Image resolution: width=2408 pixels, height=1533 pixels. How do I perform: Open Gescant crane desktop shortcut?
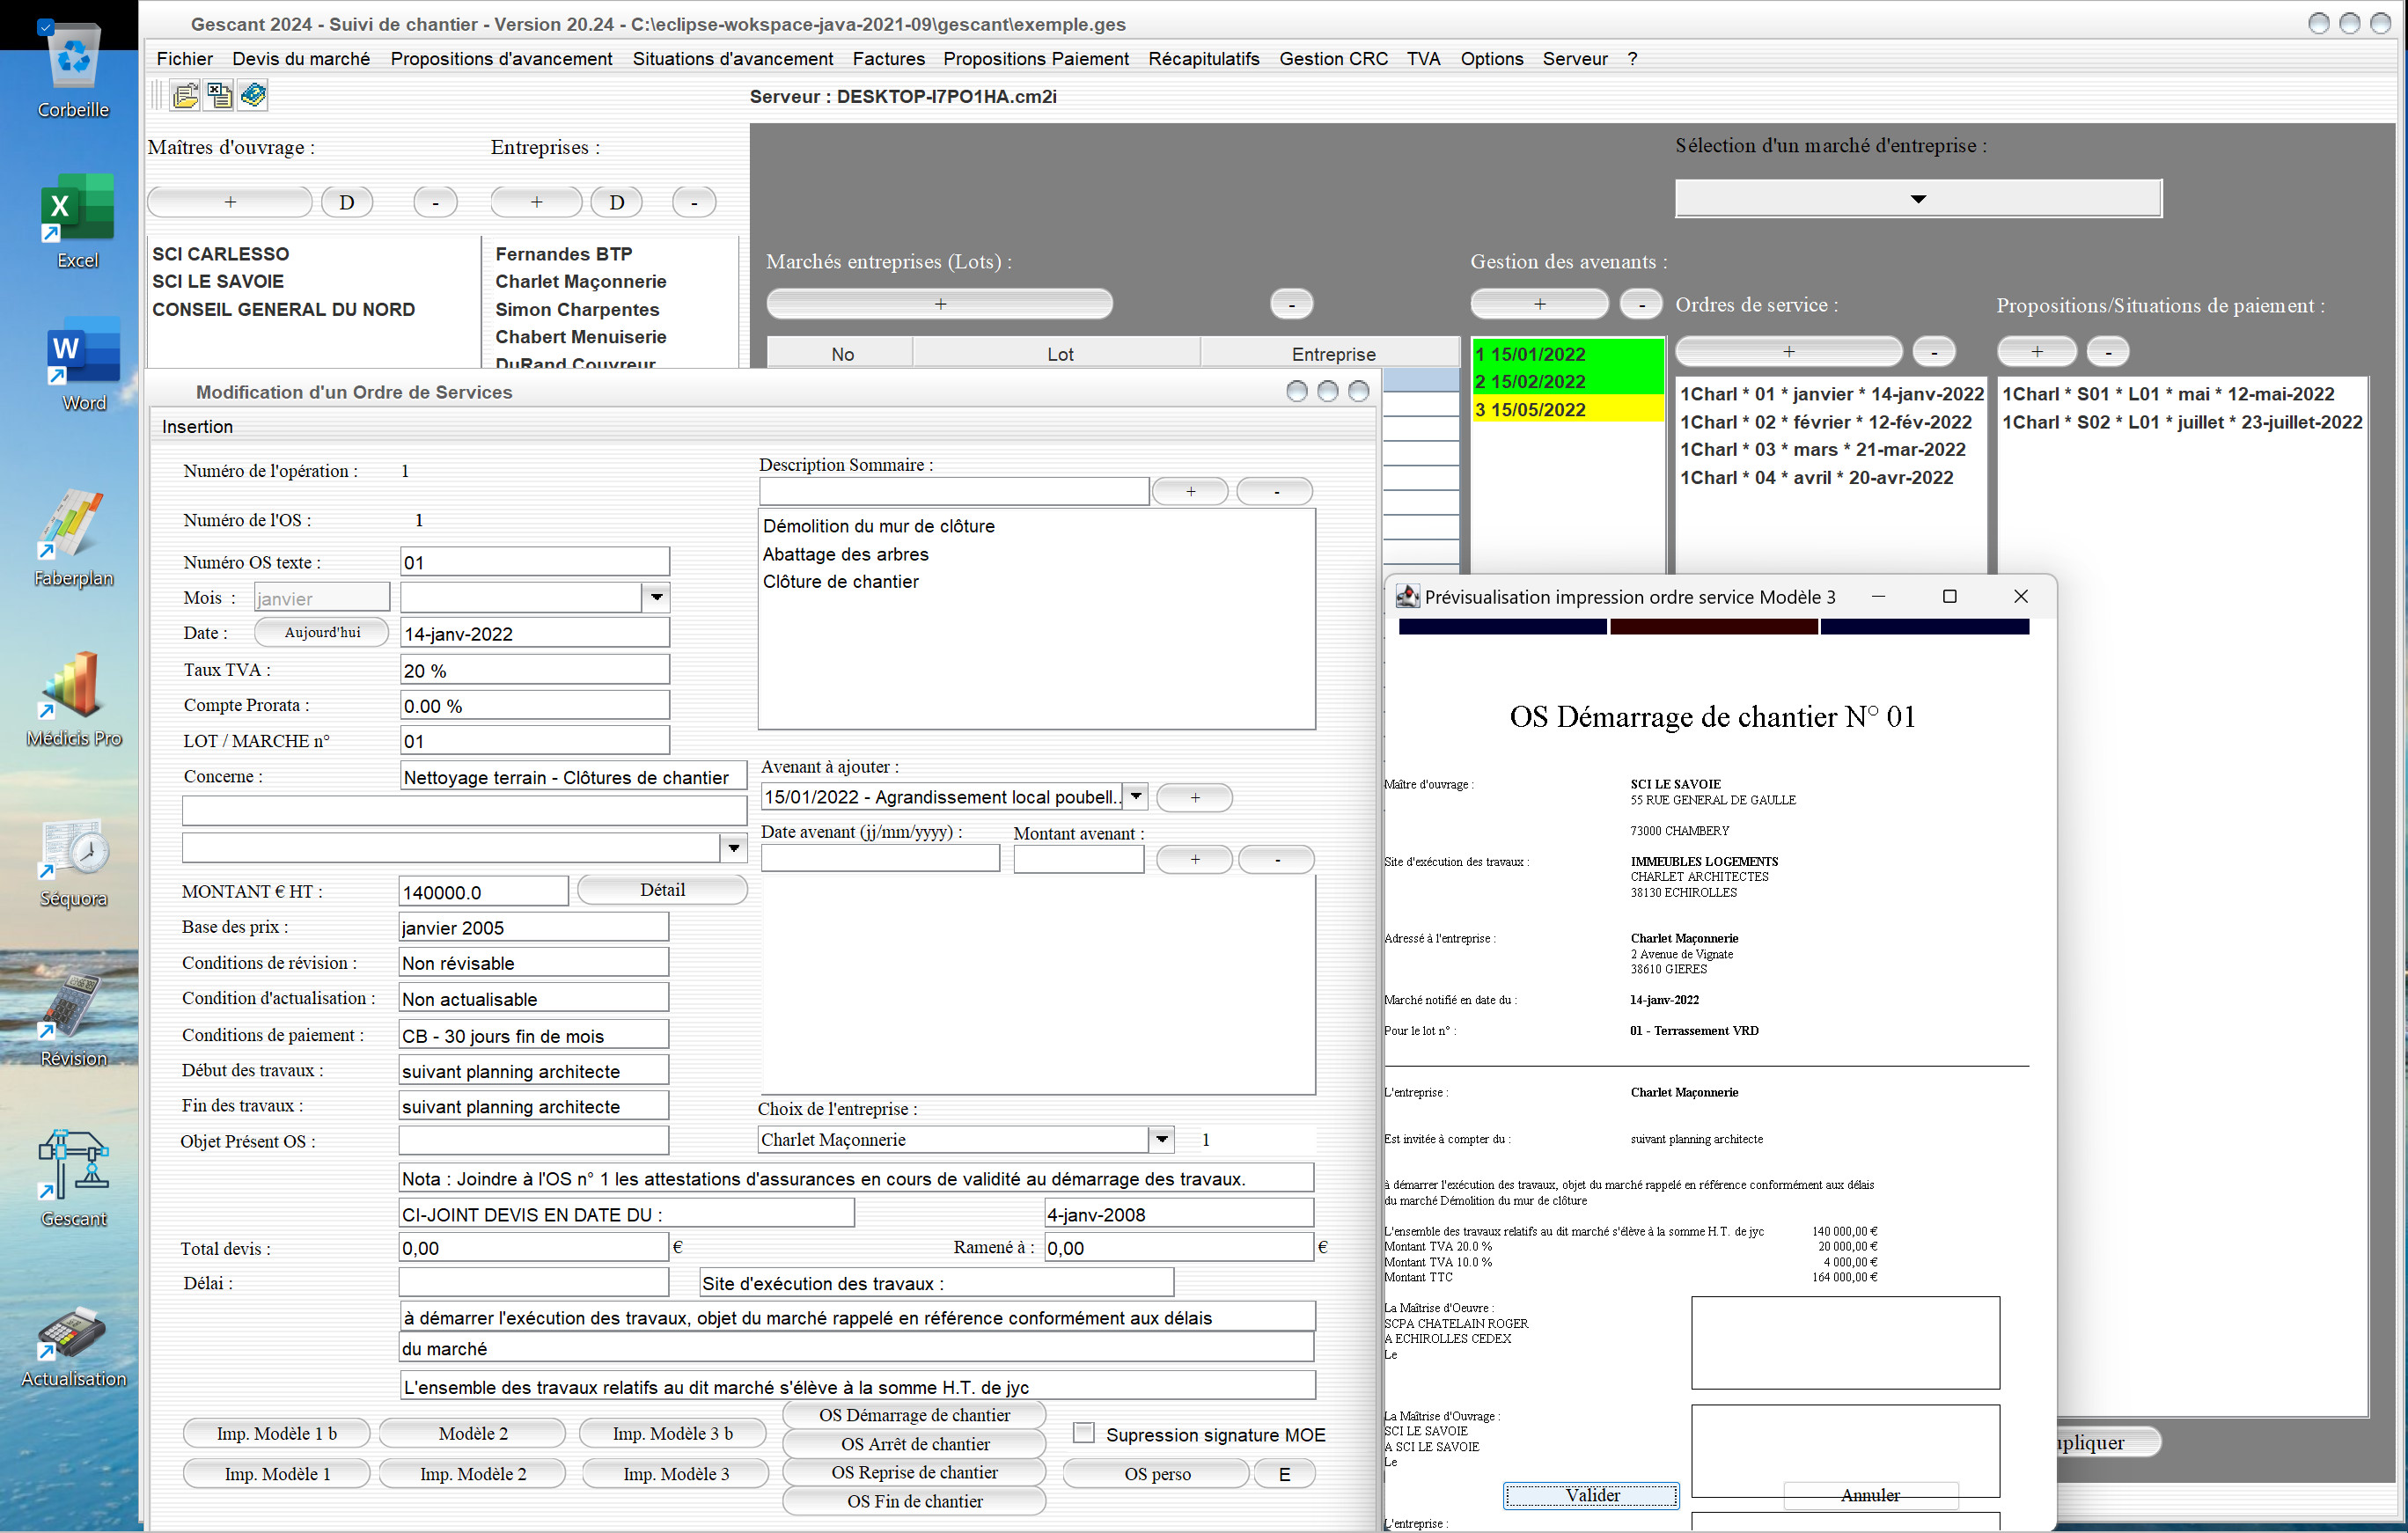[x=73, y=1179]
